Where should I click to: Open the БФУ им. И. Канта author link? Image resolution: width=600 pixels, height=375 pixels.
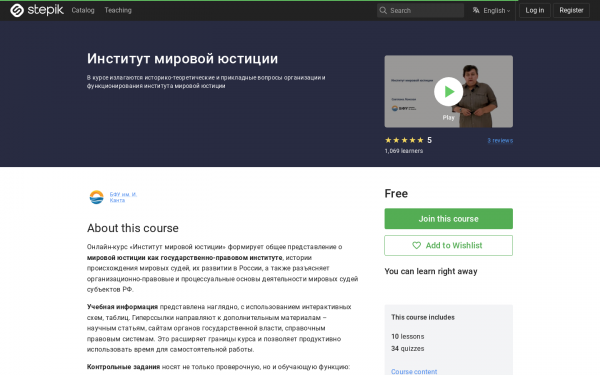coord(123,197)
